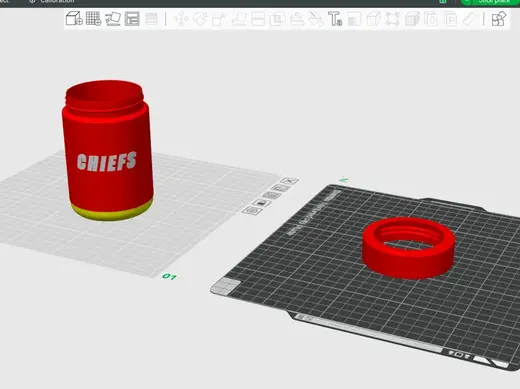Run Auto orient from the toolbar
The height and width of the screenshot is (389, 520).
[x=113, y=19]
